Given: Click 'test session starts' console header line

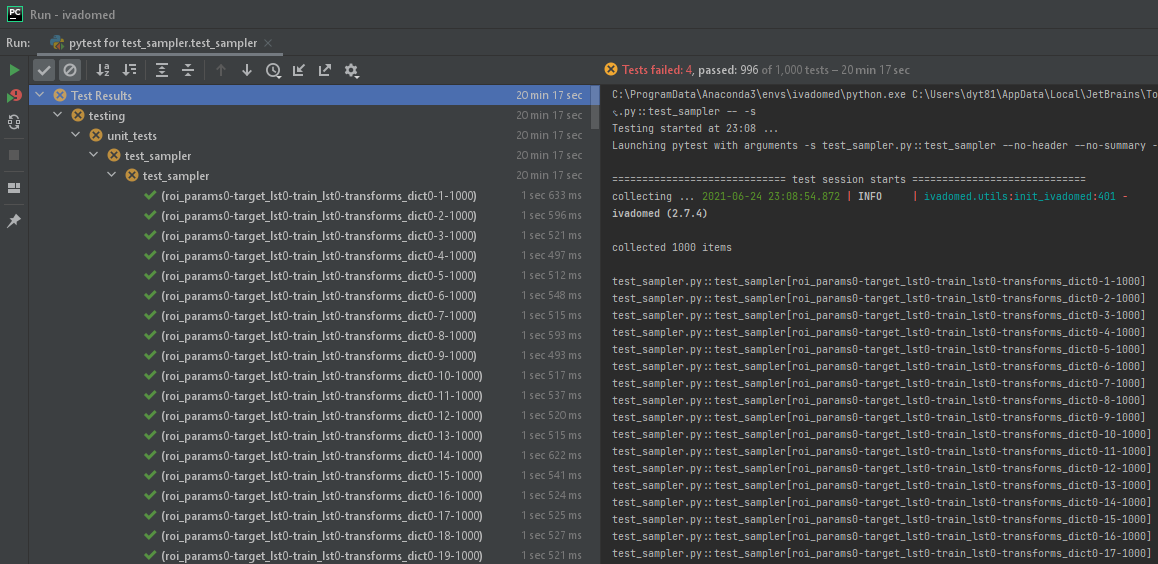Looking at the screenshot, I should coord(849,179).
